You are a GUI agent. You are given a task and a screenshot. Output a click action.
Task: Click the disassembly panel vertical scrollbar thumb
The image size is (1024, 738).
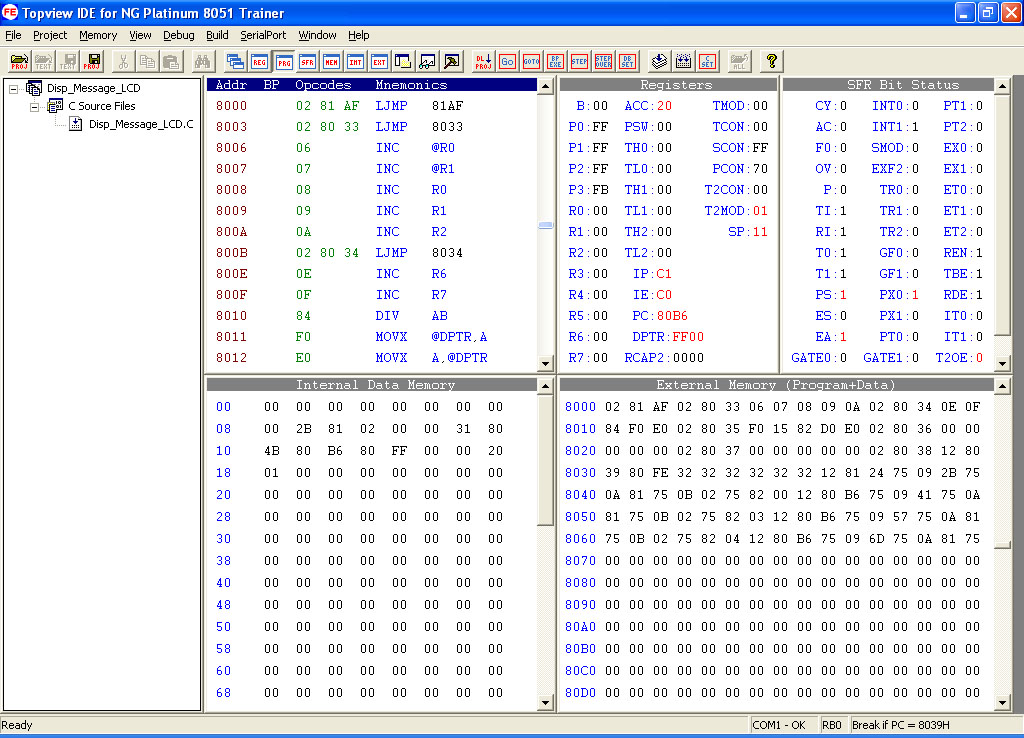coord(545,225)
